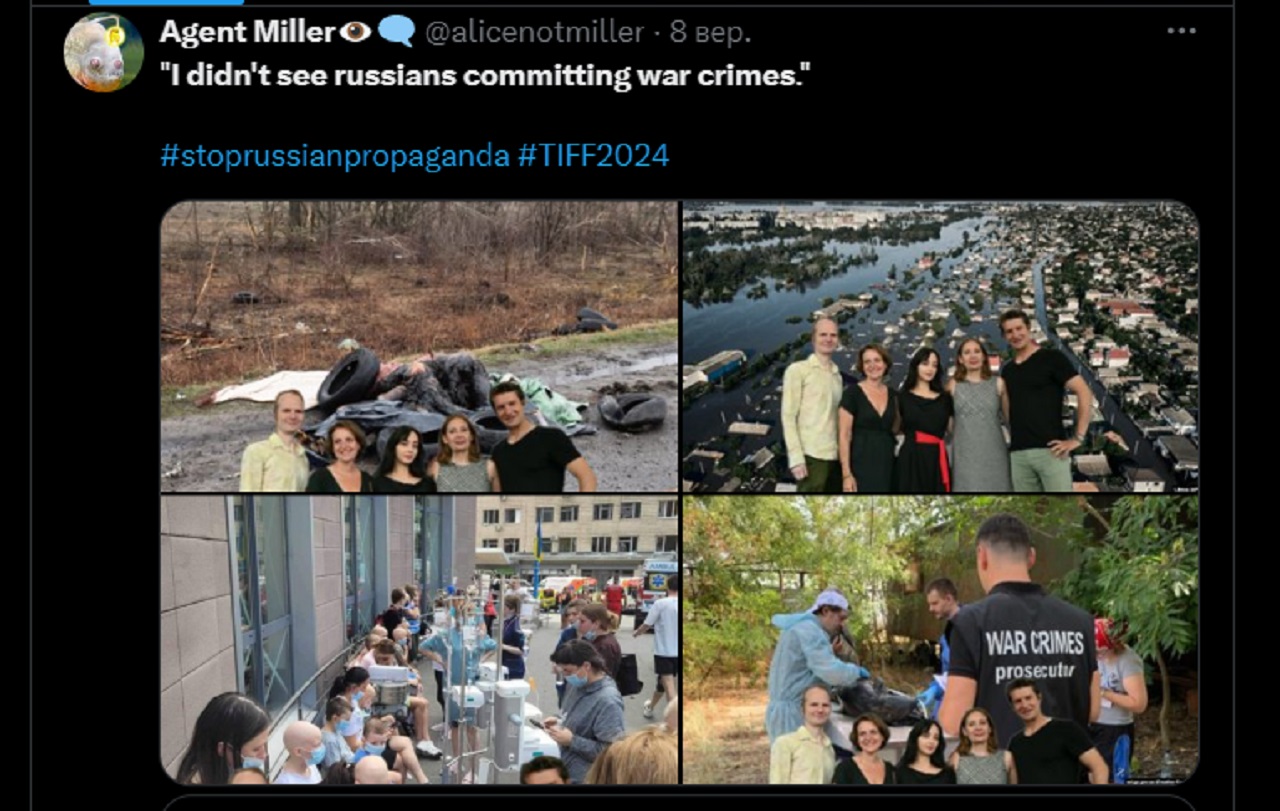Click the tweet text about war crimes
1280x811 pixels.
(484, 76)
